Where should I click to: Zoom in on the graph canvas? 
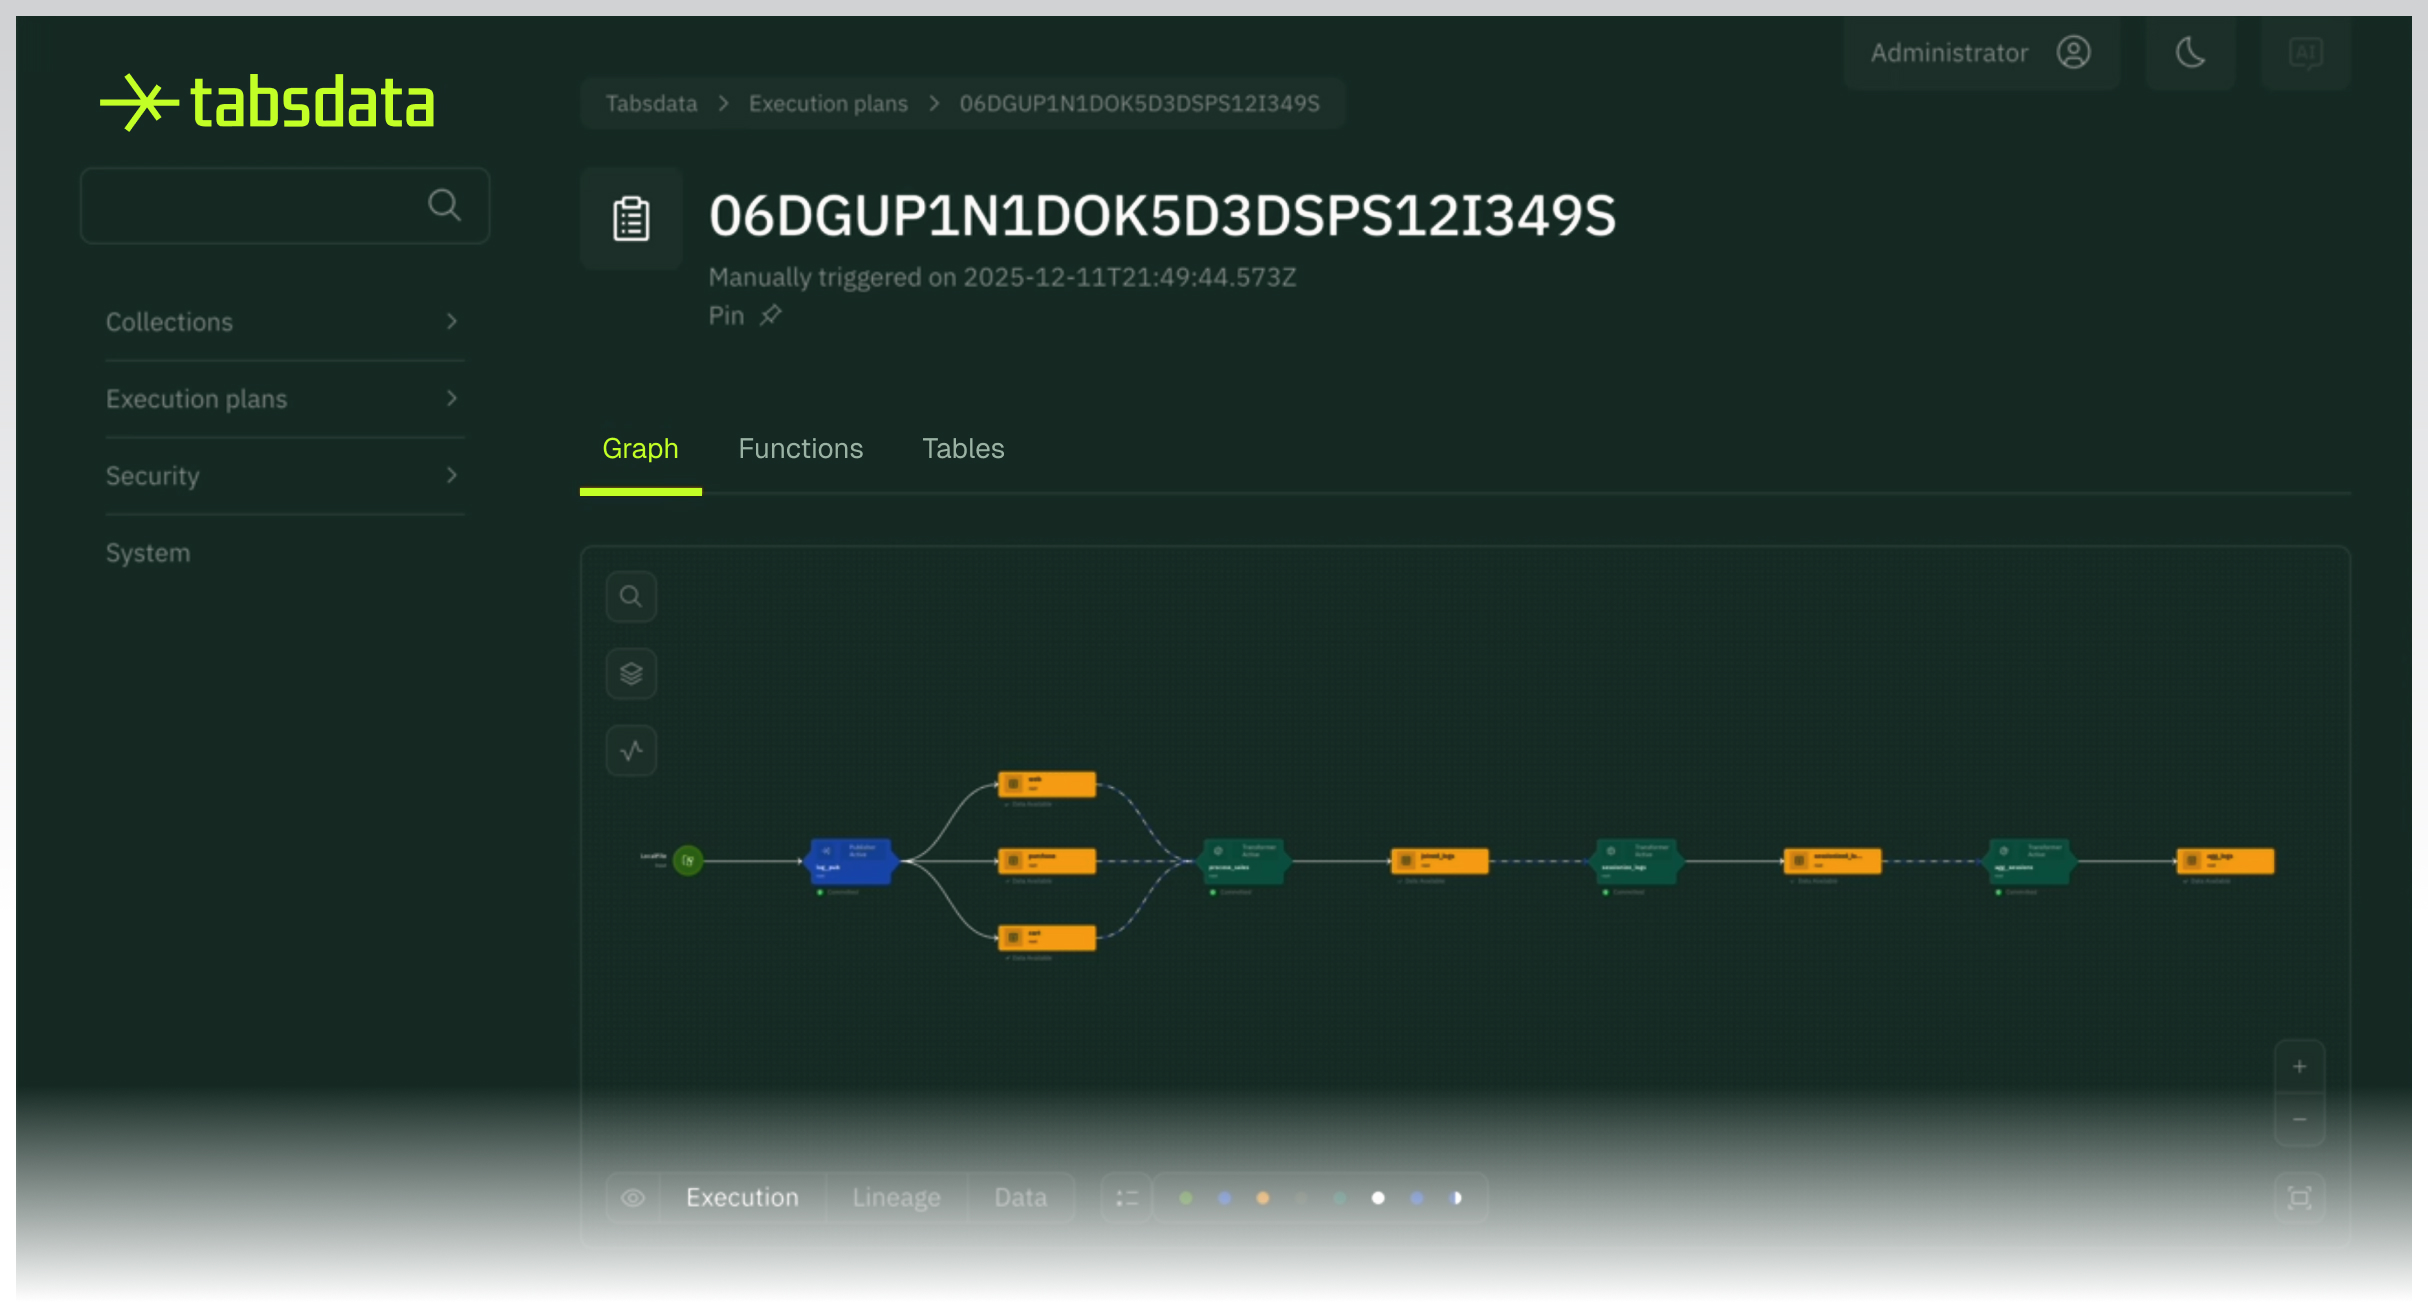[2299, 1067]
